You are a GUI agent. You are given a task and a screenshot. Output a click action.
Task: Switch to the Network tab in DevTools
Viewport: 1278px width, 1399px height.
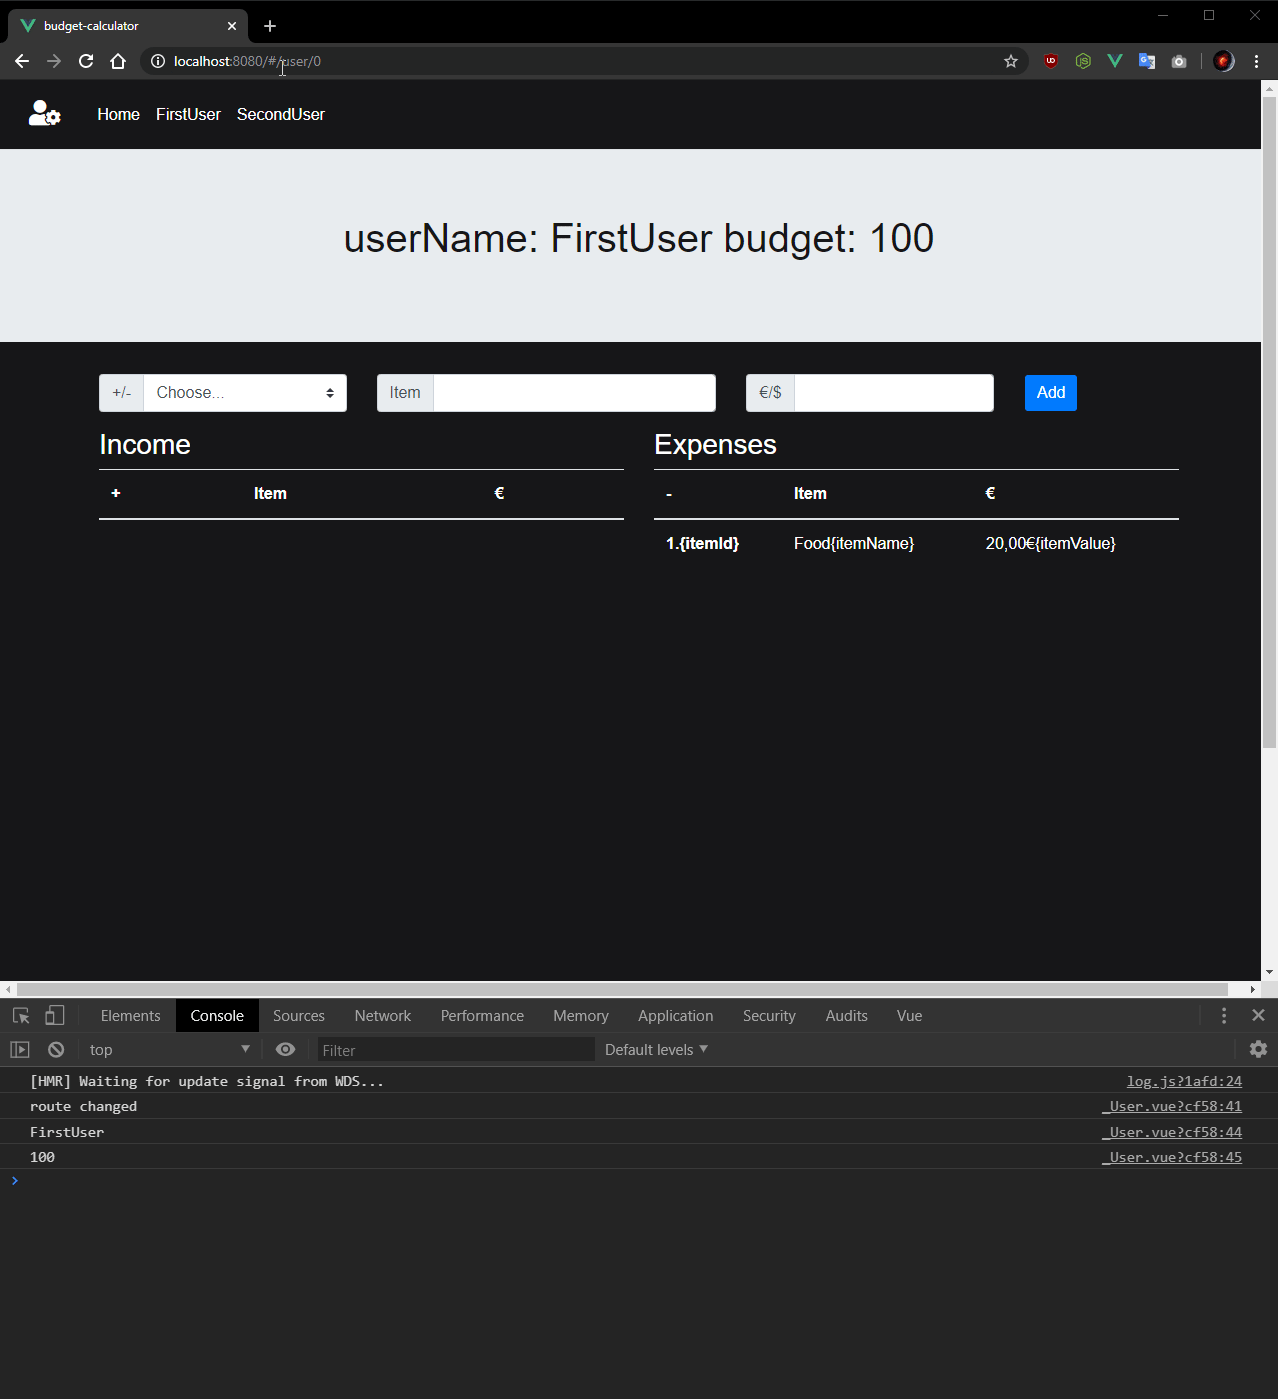(383, 1015)
